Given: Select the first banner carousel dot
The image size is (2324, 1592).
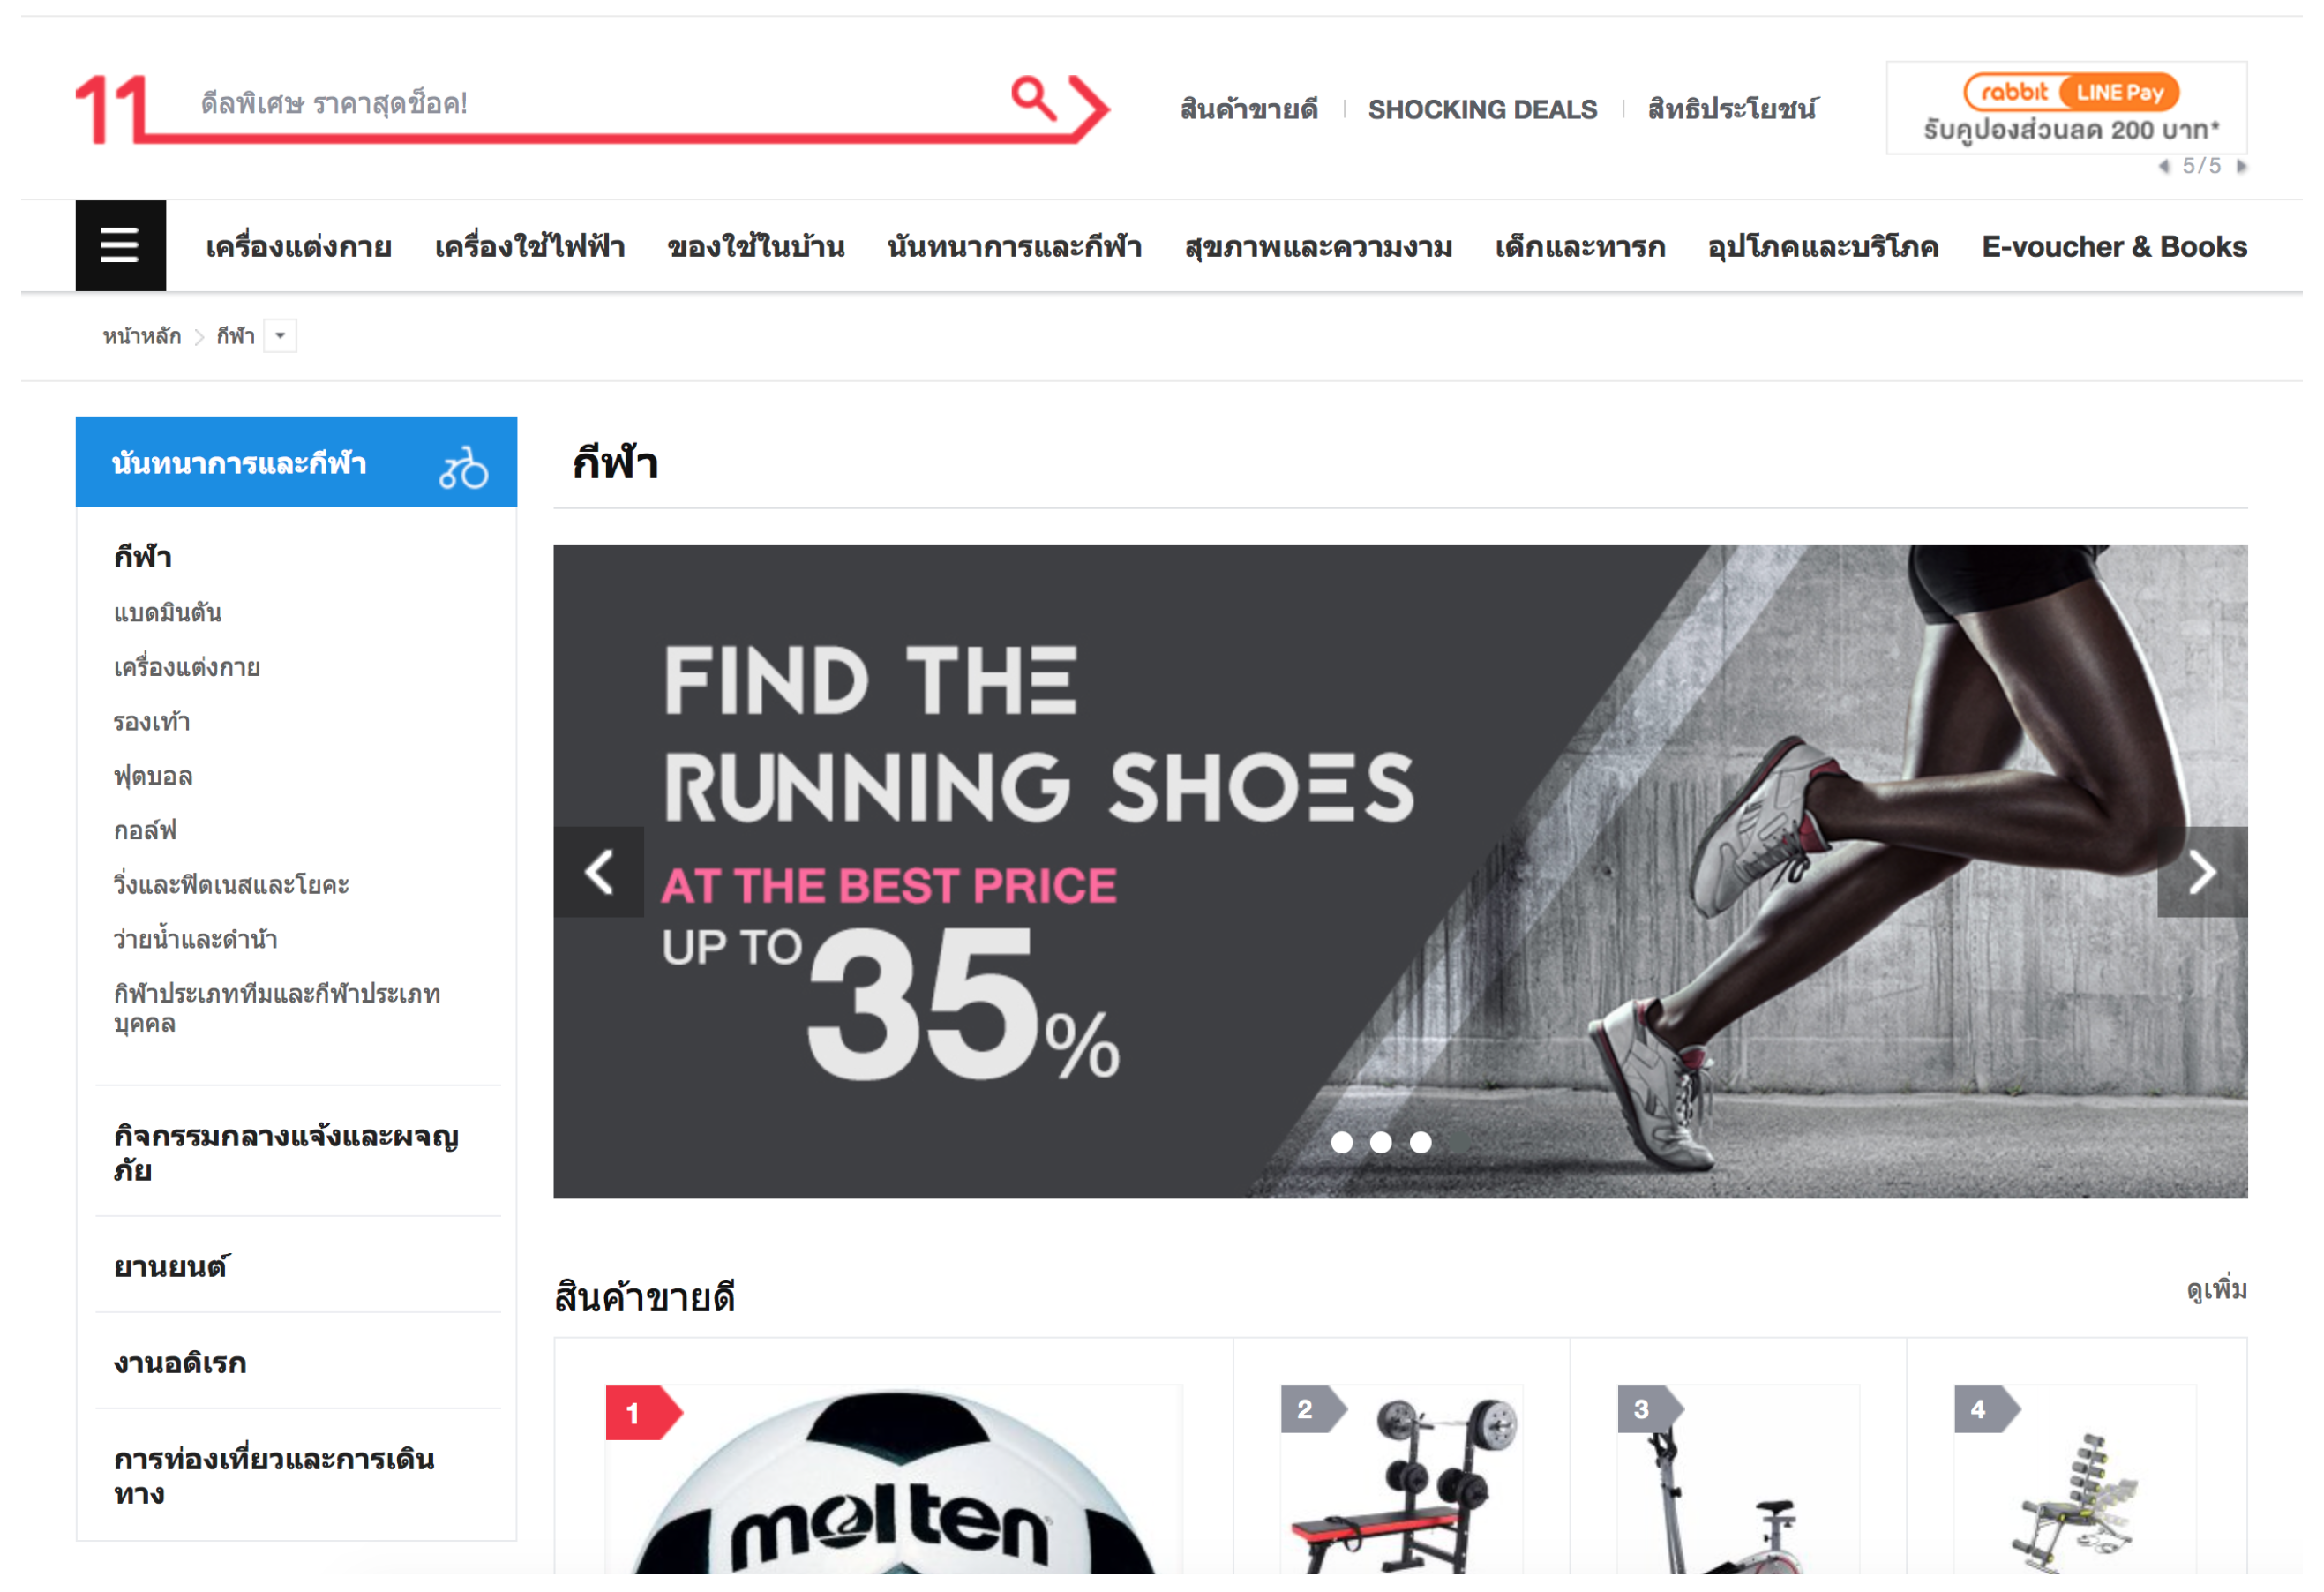Looking at the screenshot, I should [x=1342, y=1142].
